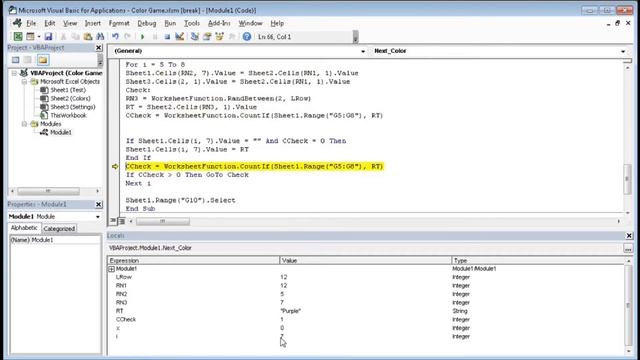Select Module1 in the Modules folder
This screenshot has width=640, height=360.
(61, 132)
